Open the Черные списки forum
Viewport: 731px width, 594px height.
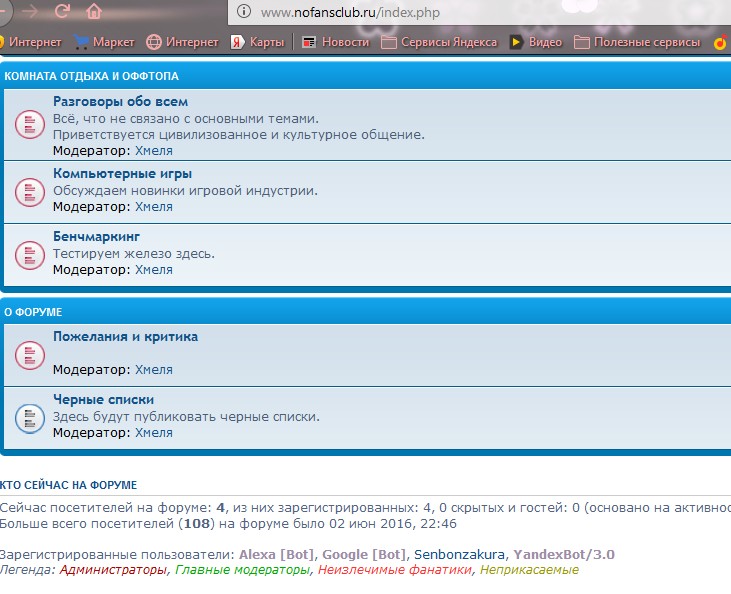[x=103, y=400]
